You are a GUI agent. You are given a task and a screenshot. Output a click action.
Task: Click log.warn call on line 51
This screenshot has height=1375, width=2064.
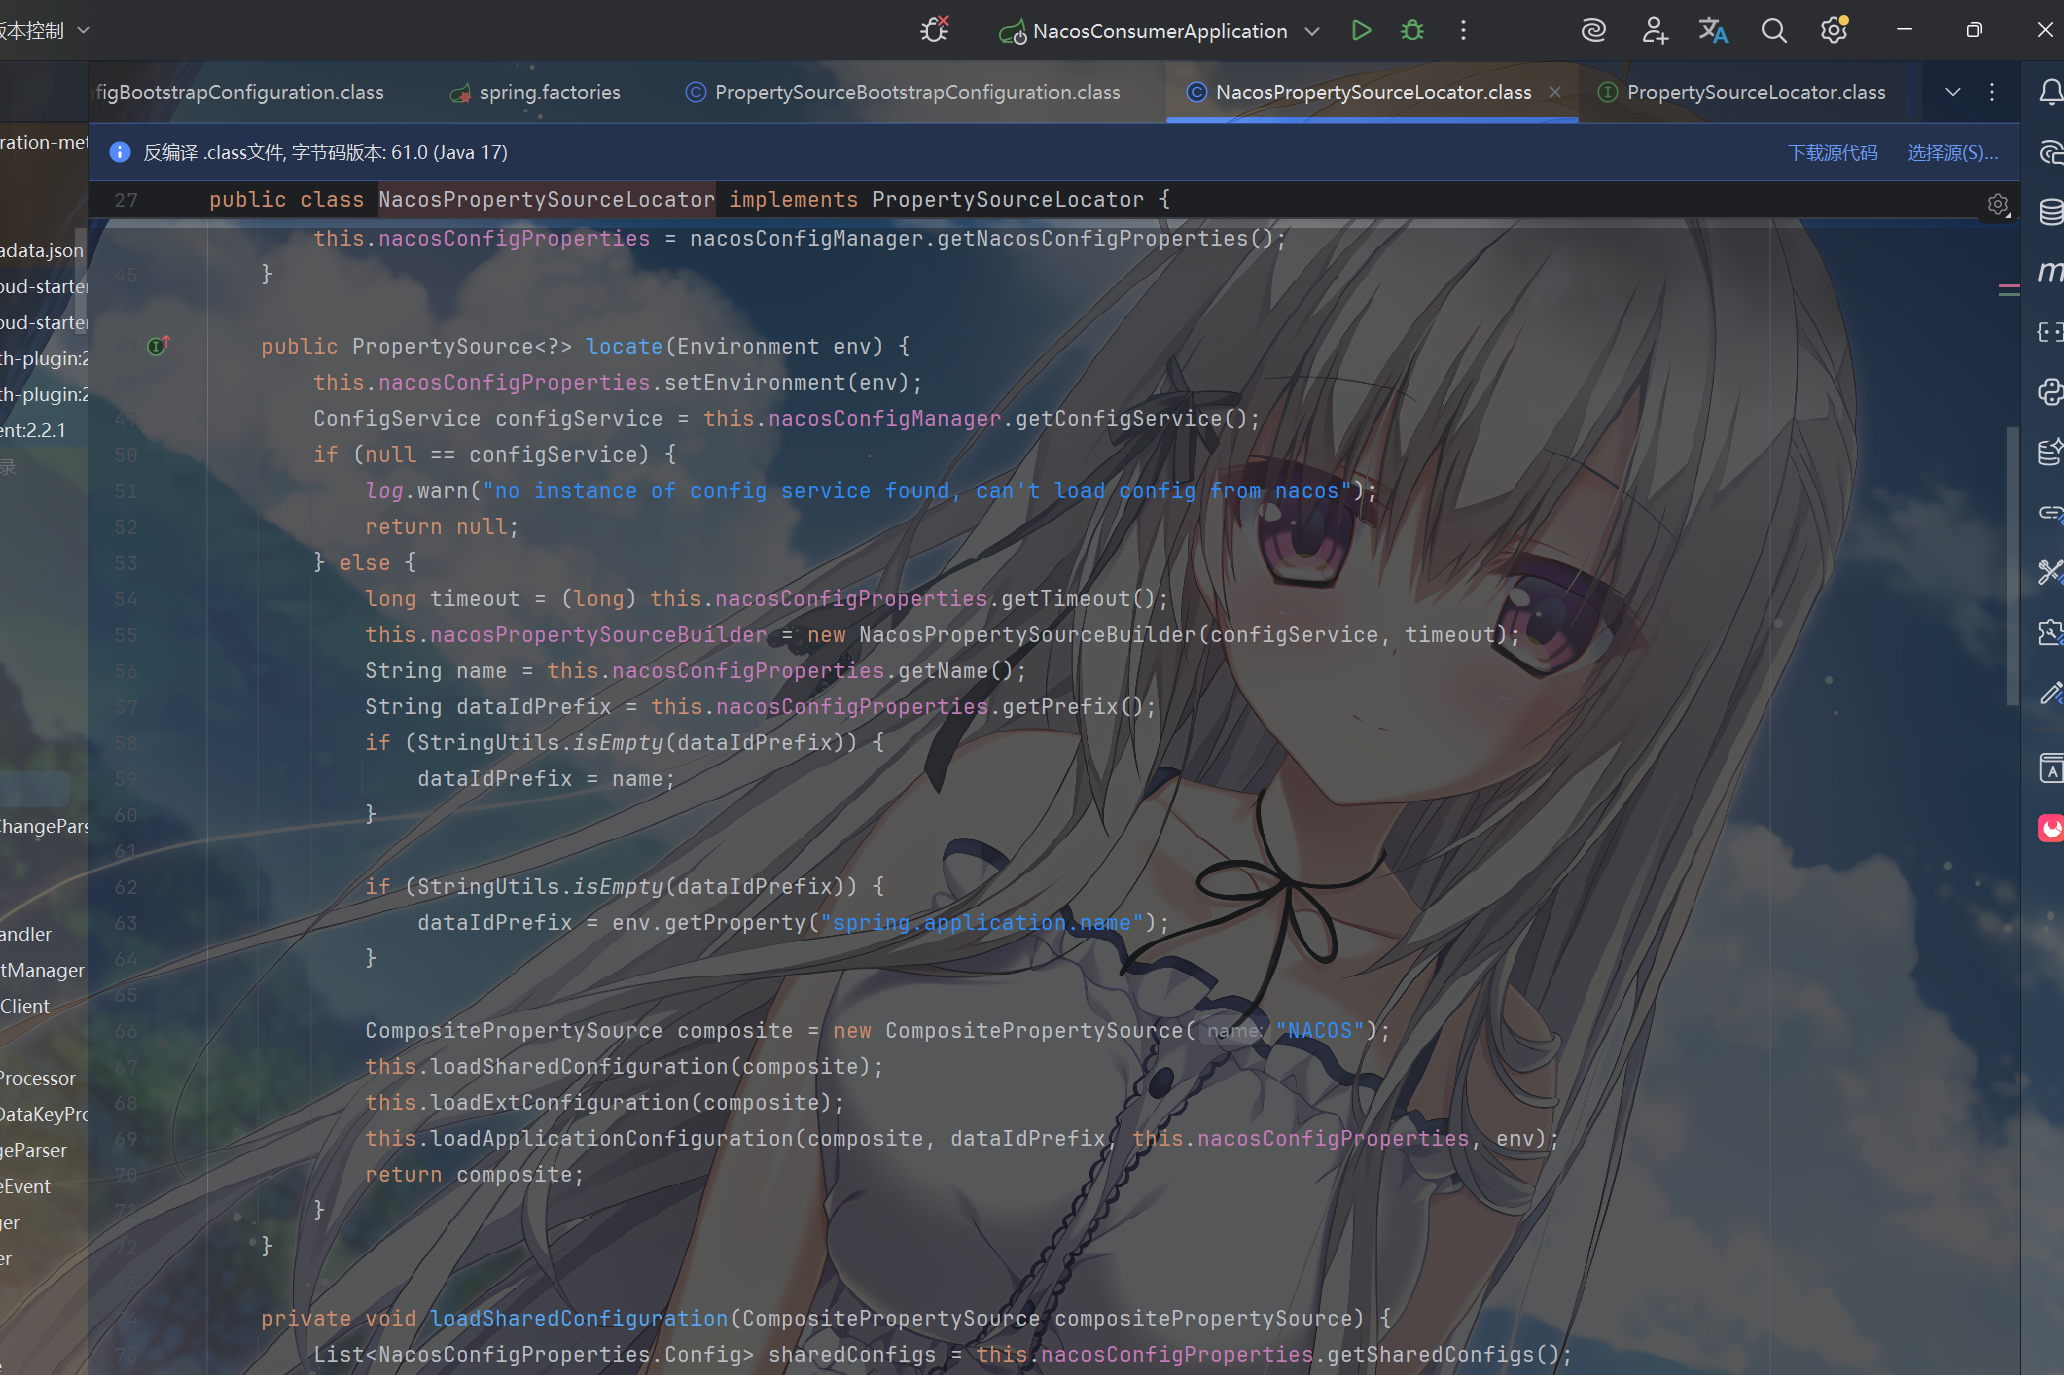click(x=417, y=490)
